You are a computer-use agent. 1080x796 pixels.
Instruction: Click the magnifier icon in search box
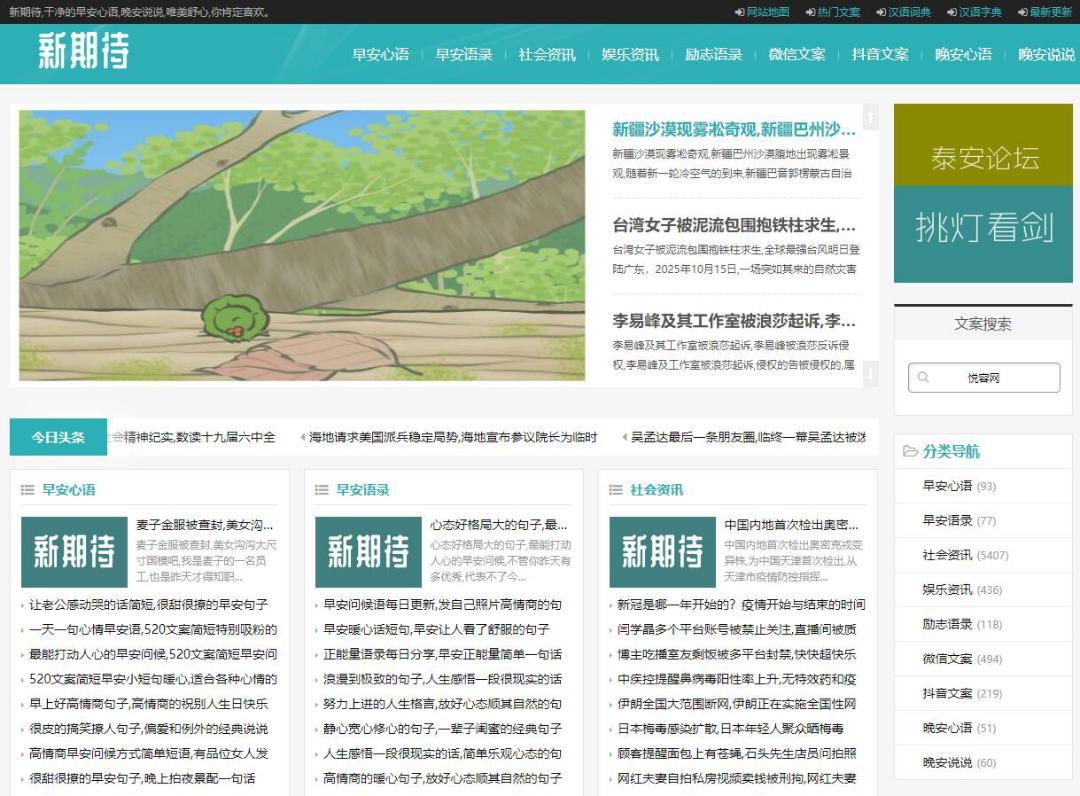point(923,378)
